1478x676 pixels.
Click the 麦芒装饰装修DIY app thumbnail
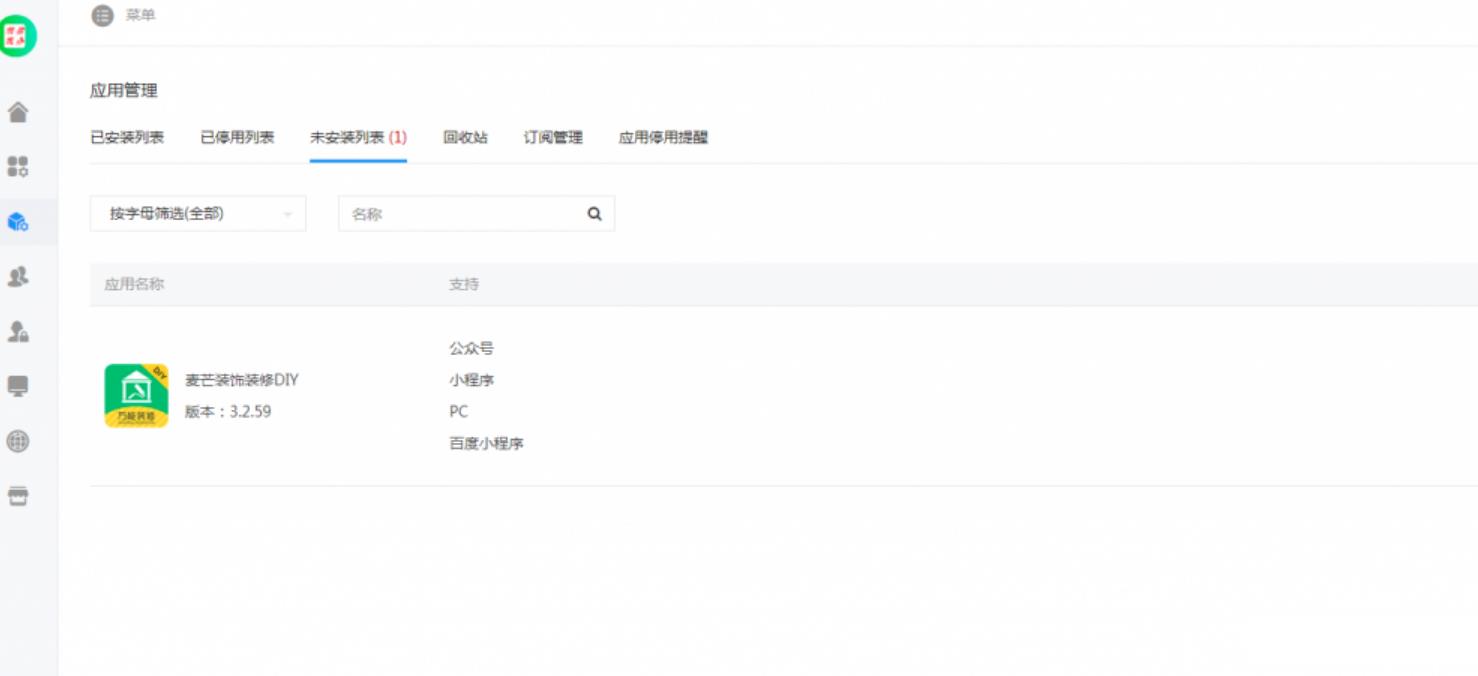click(x=136, y=396)
